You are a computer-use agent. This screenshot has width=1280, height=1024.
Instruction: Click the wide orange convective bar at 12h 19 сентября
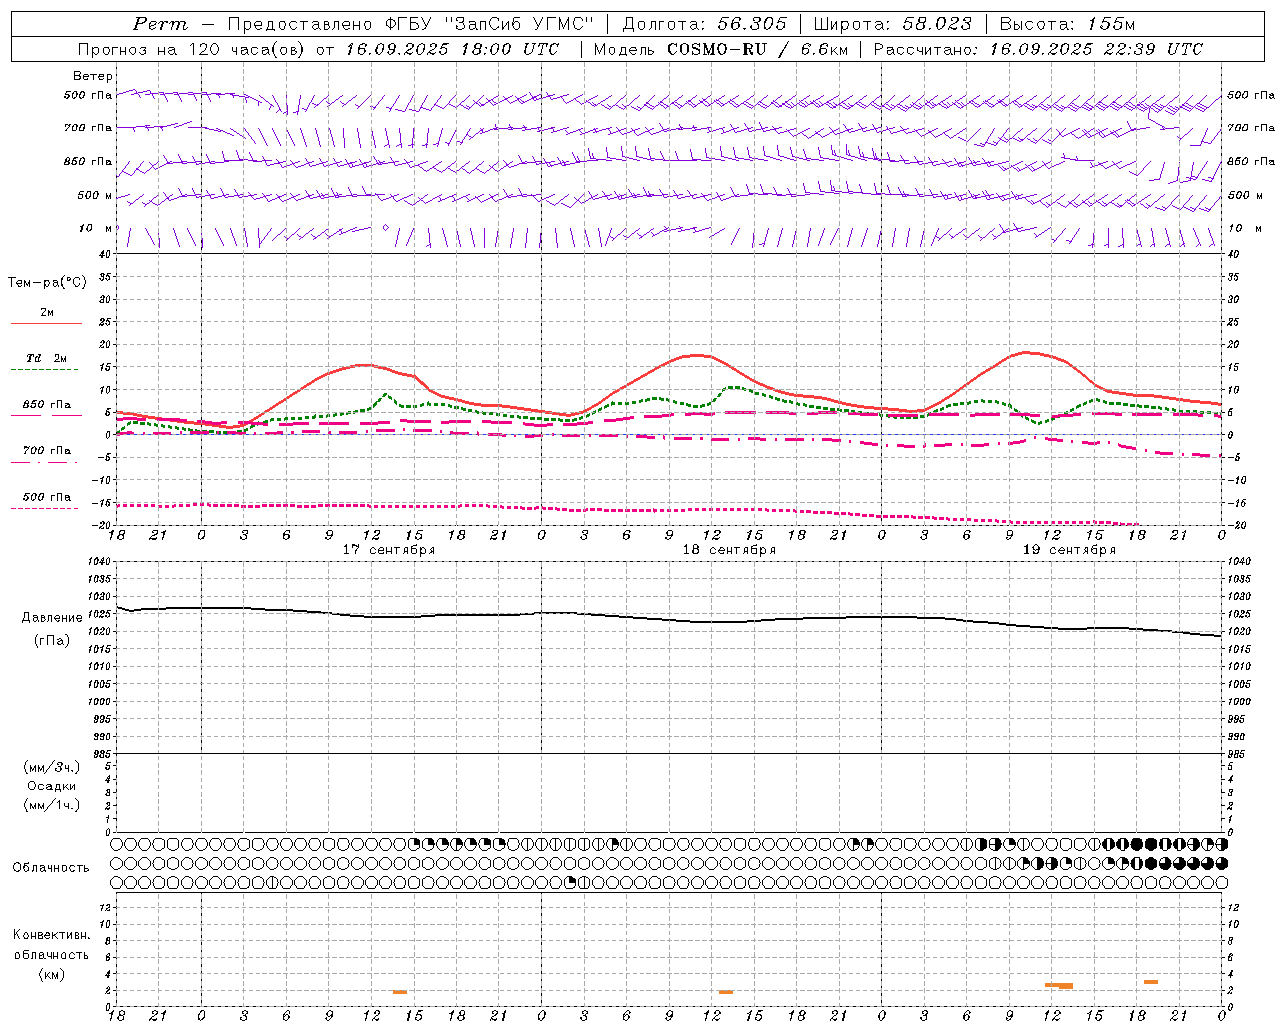click(1059, 986)
